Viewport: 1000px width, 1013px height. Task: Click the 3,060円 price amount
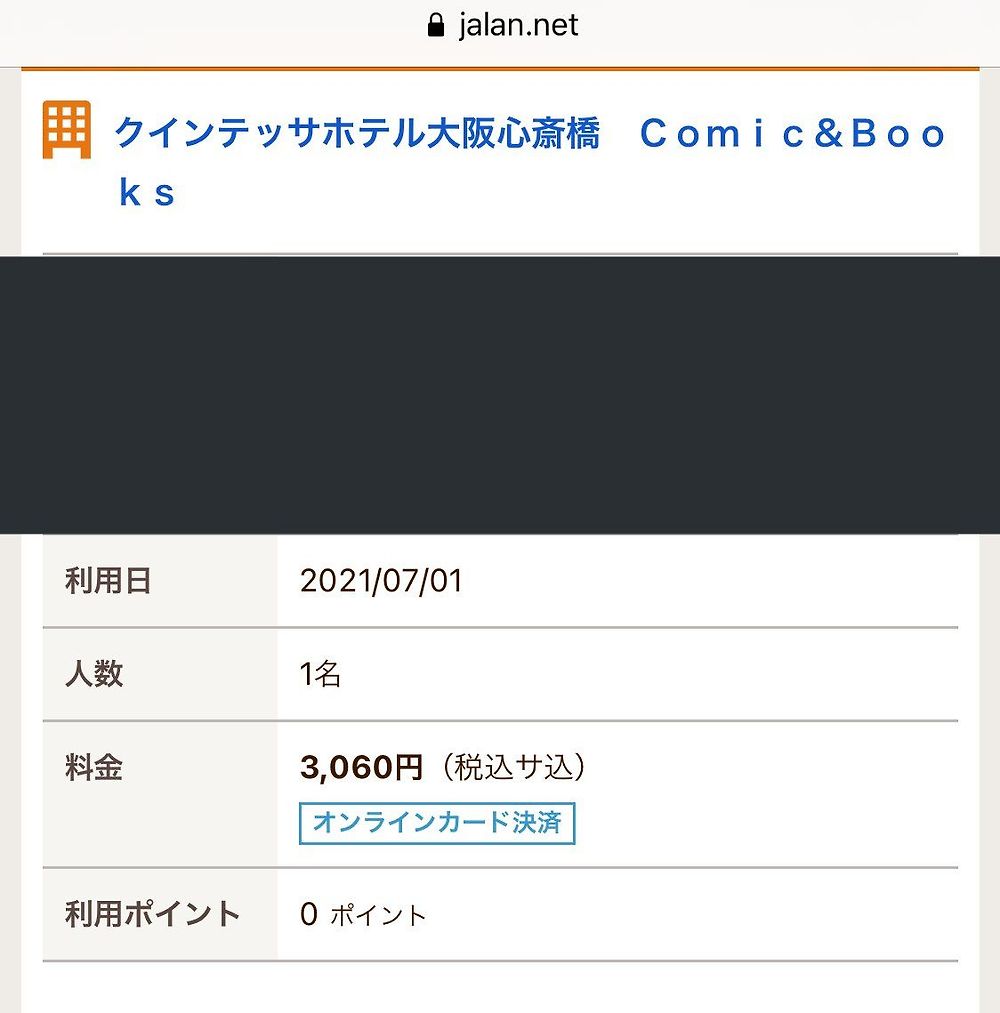coord(361,767)
